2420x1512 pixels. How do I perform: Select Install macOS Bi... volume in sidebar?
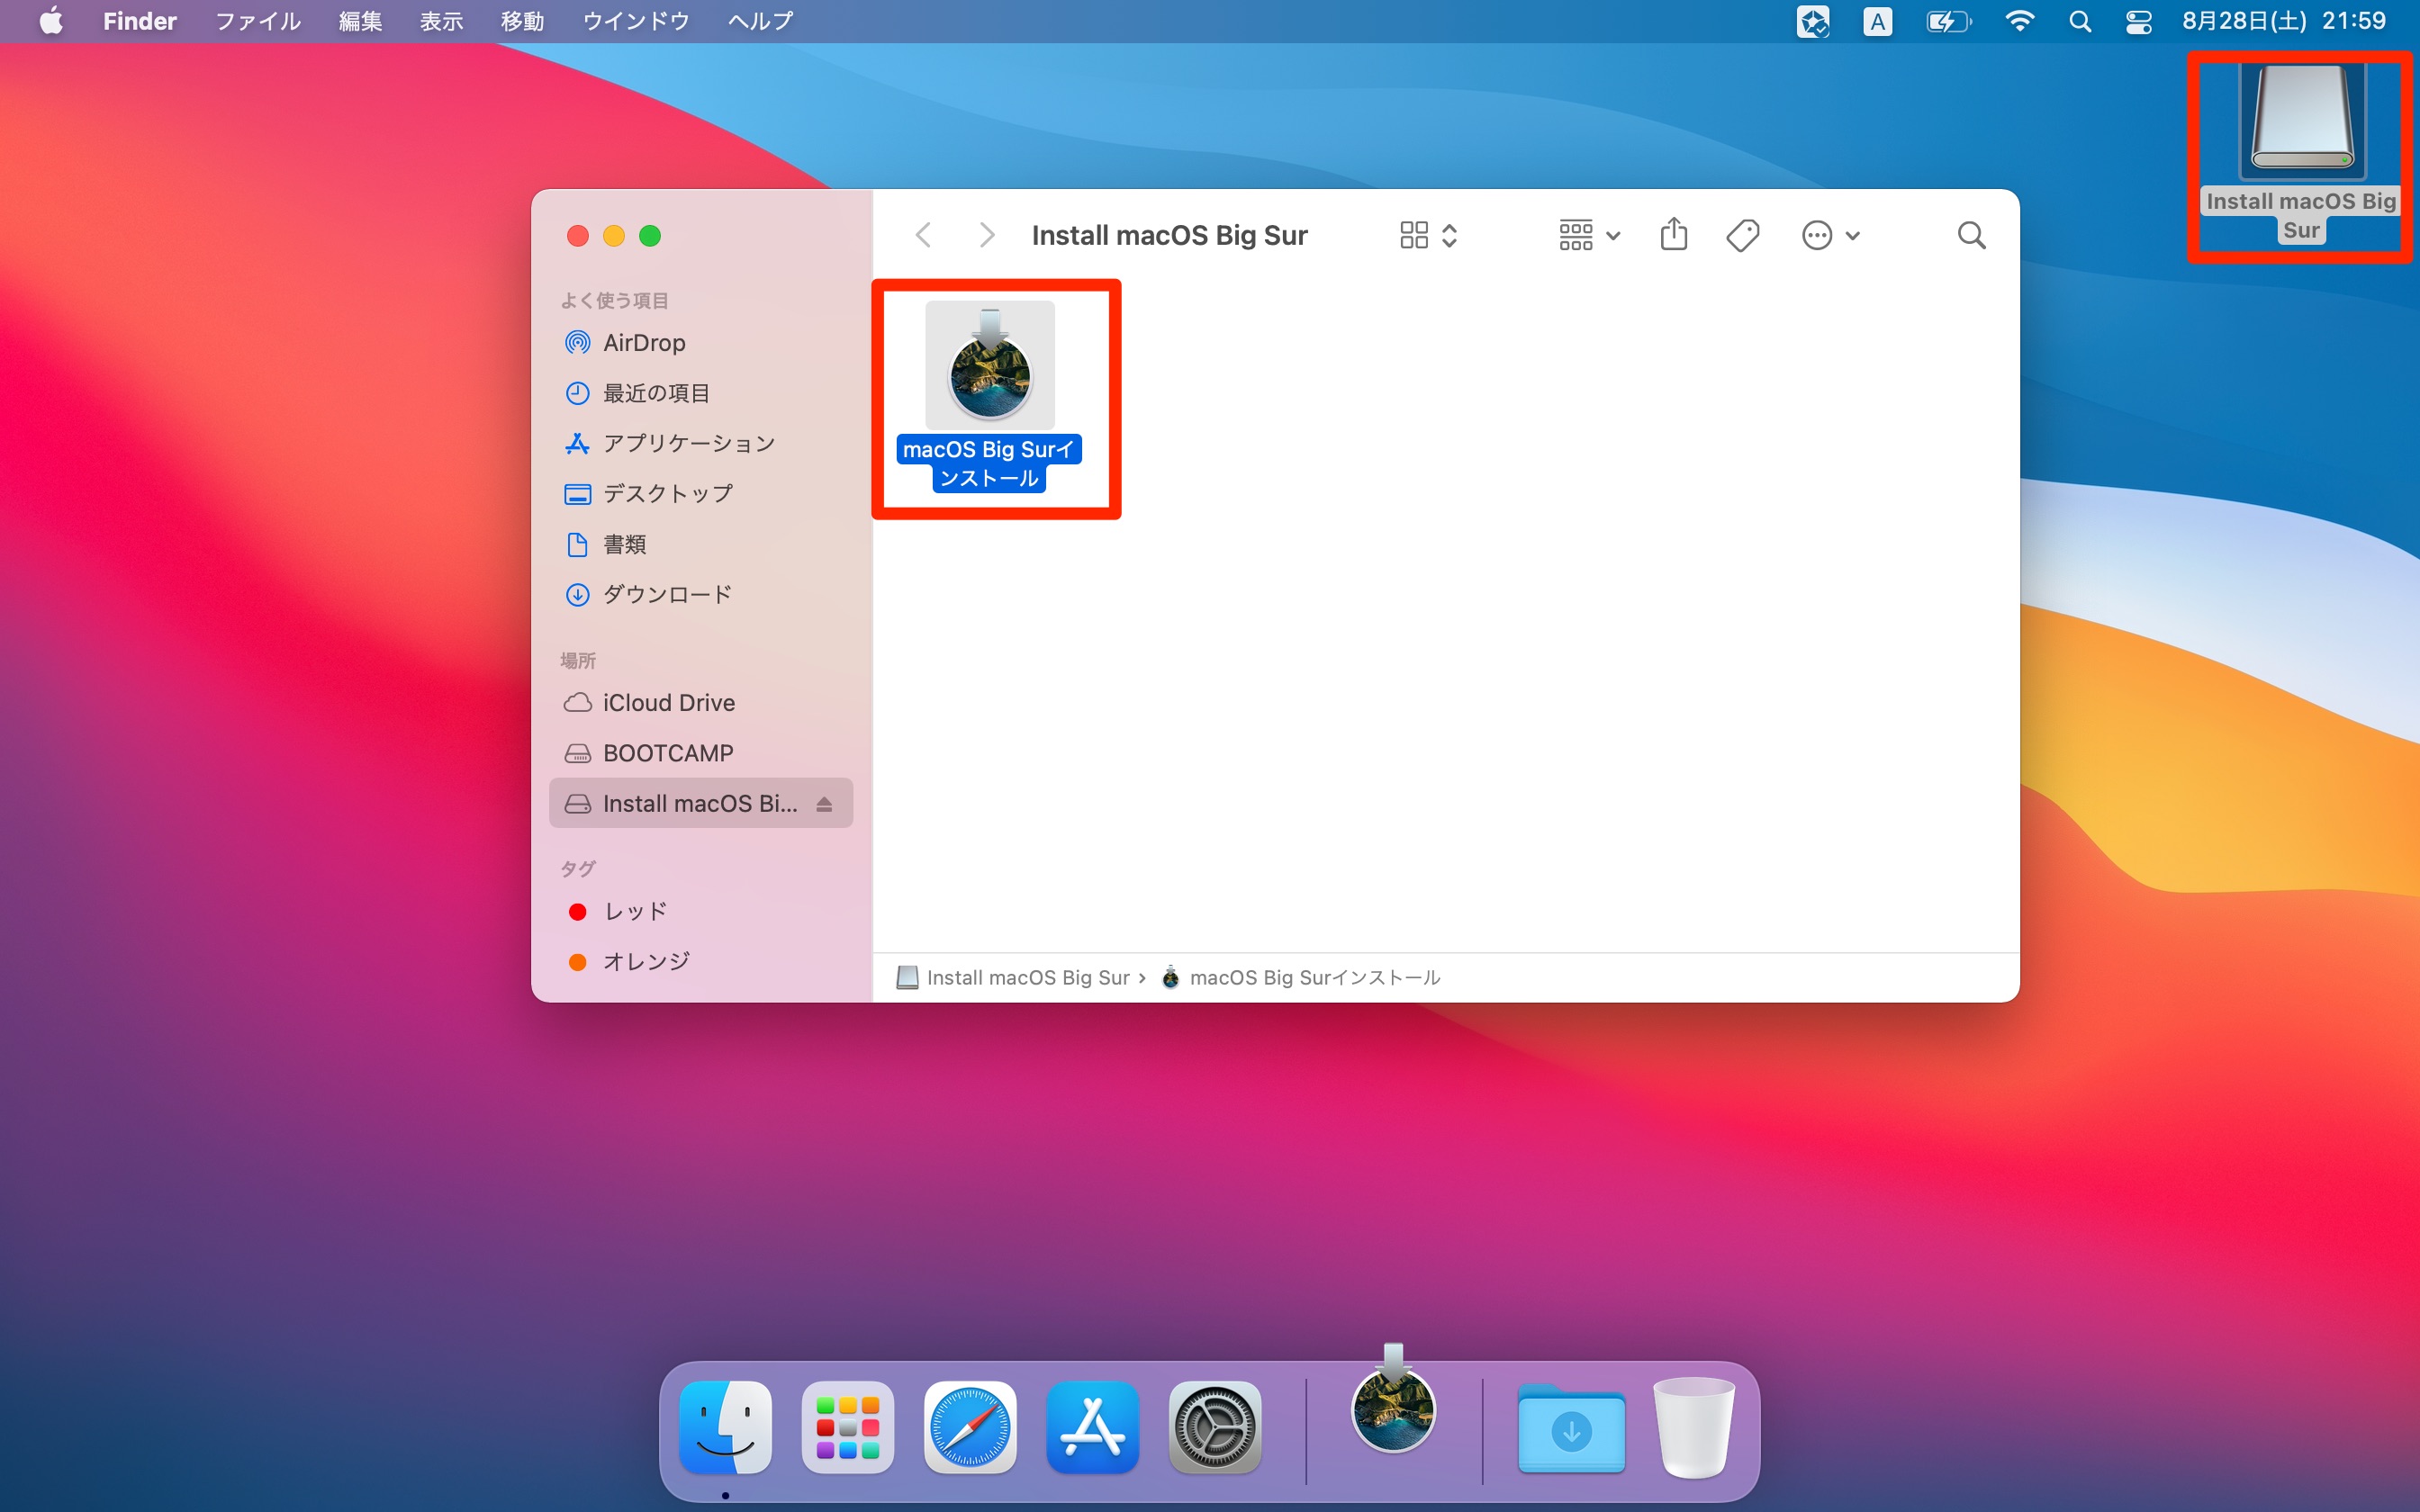pos(700,803)
